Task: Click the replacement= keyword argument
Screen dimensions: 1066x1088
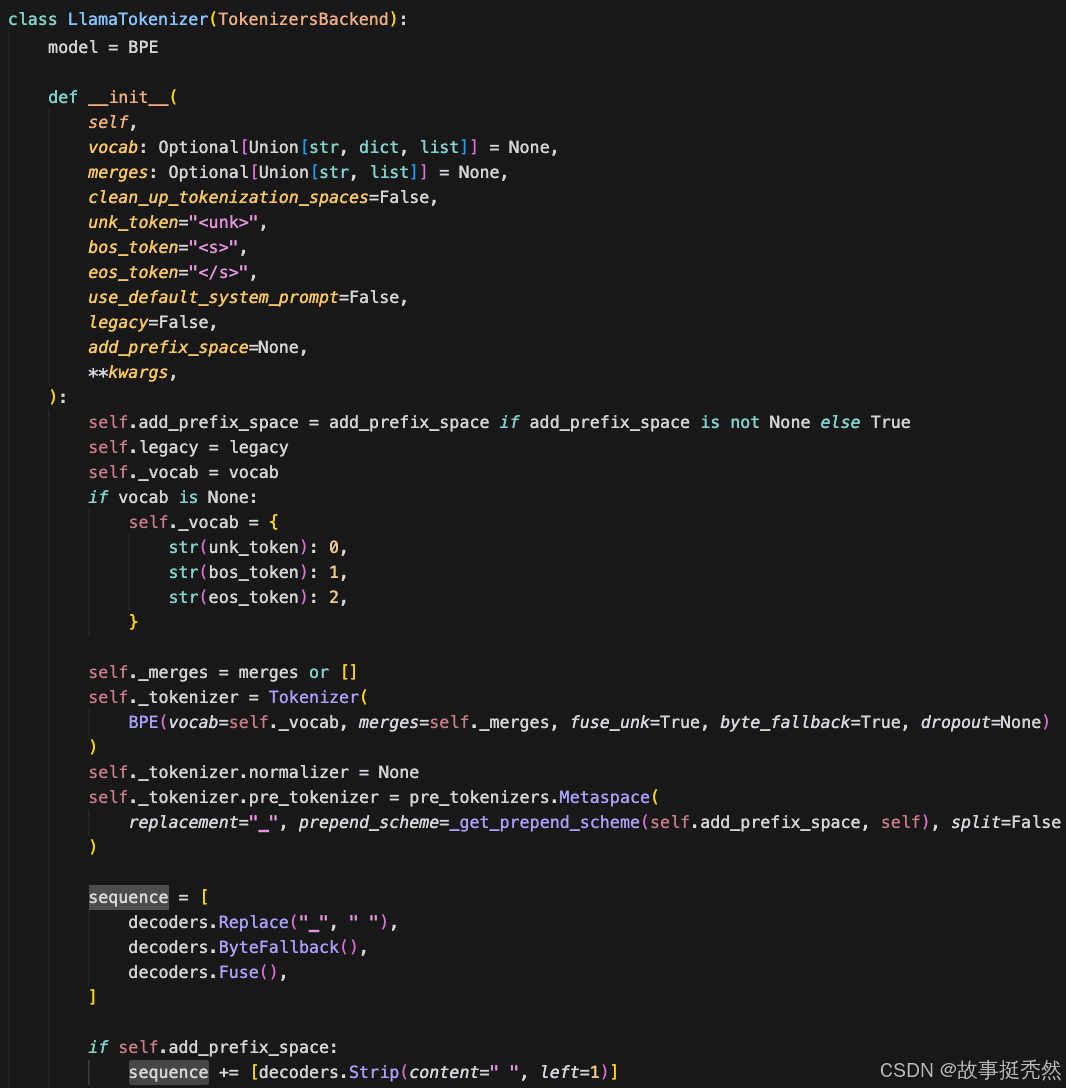Action: pos(188,822)
